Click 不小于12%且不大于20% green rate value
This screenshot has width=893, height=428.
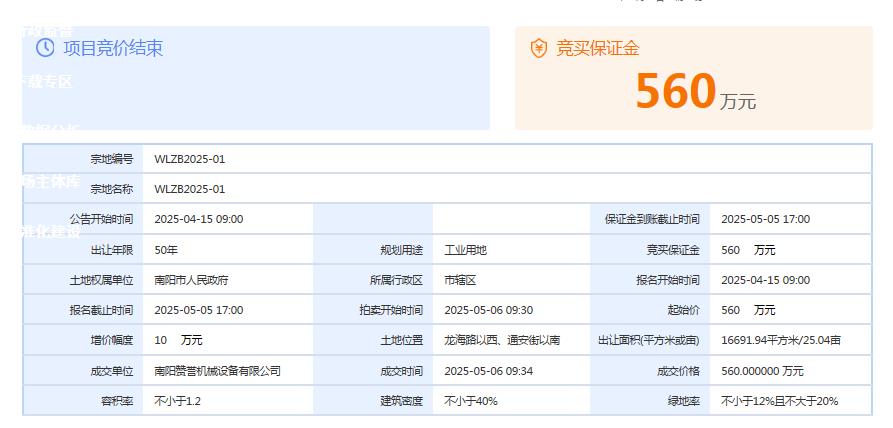780,401
